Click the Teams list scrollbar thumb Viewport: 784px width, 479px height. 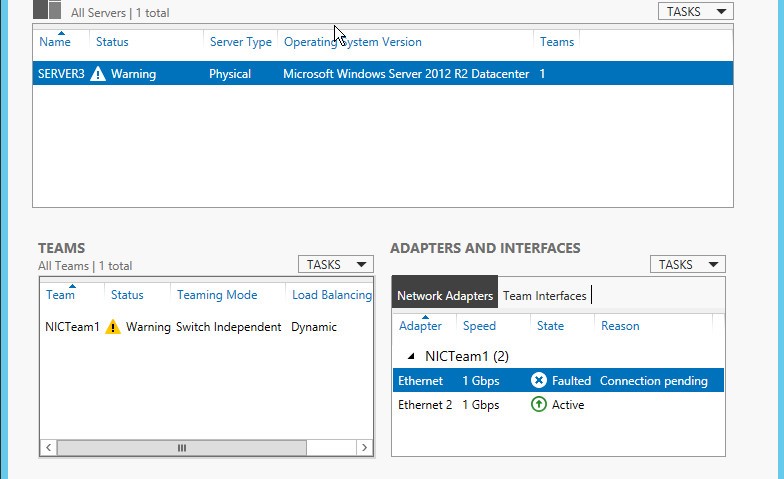182,448
